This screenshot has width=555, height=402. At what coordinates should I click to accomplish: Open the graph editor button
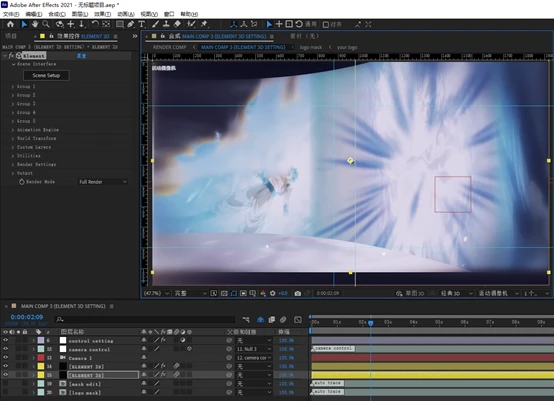298,320
